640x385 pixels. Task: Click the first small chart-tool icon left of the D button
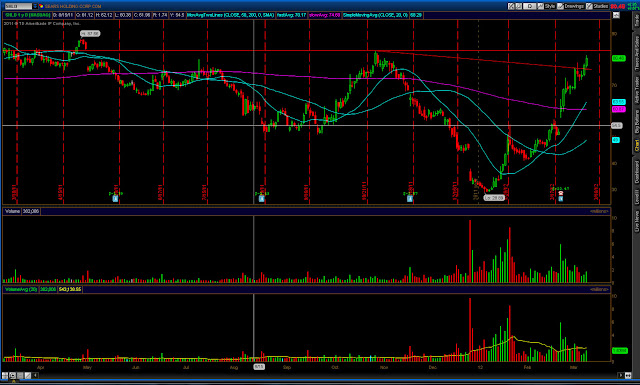click(511, 6)
